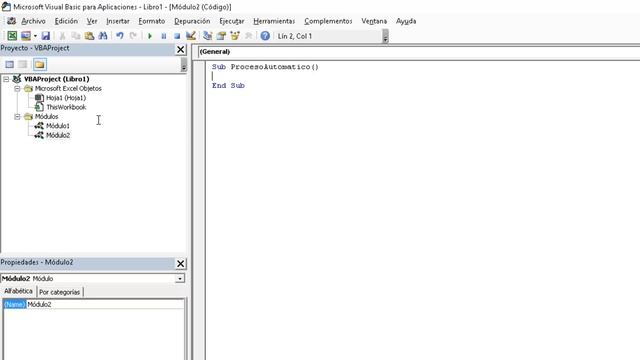Open the Insert object dropdown arrow
640x360 pixels.
tap(35, 36)
